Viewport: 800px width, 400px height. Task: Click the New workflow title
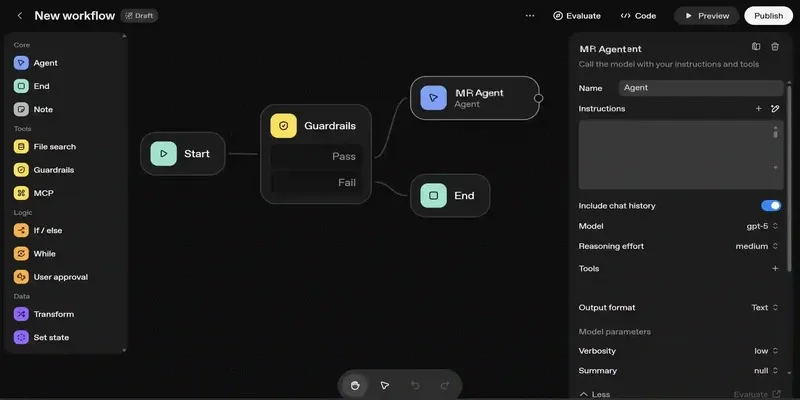tap(74, 16)
